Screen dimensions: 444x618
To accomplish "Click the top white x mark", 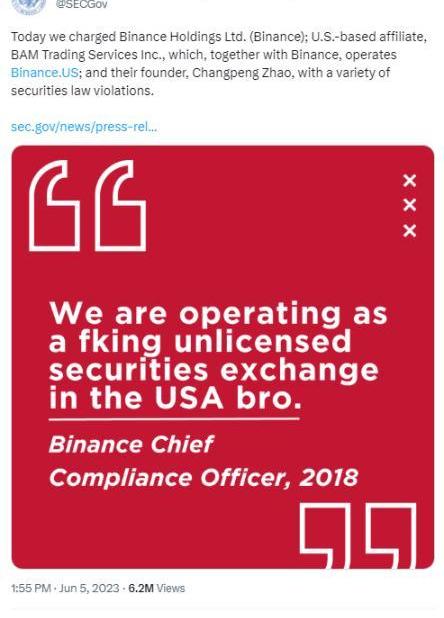I will click(x=410, y=181).
